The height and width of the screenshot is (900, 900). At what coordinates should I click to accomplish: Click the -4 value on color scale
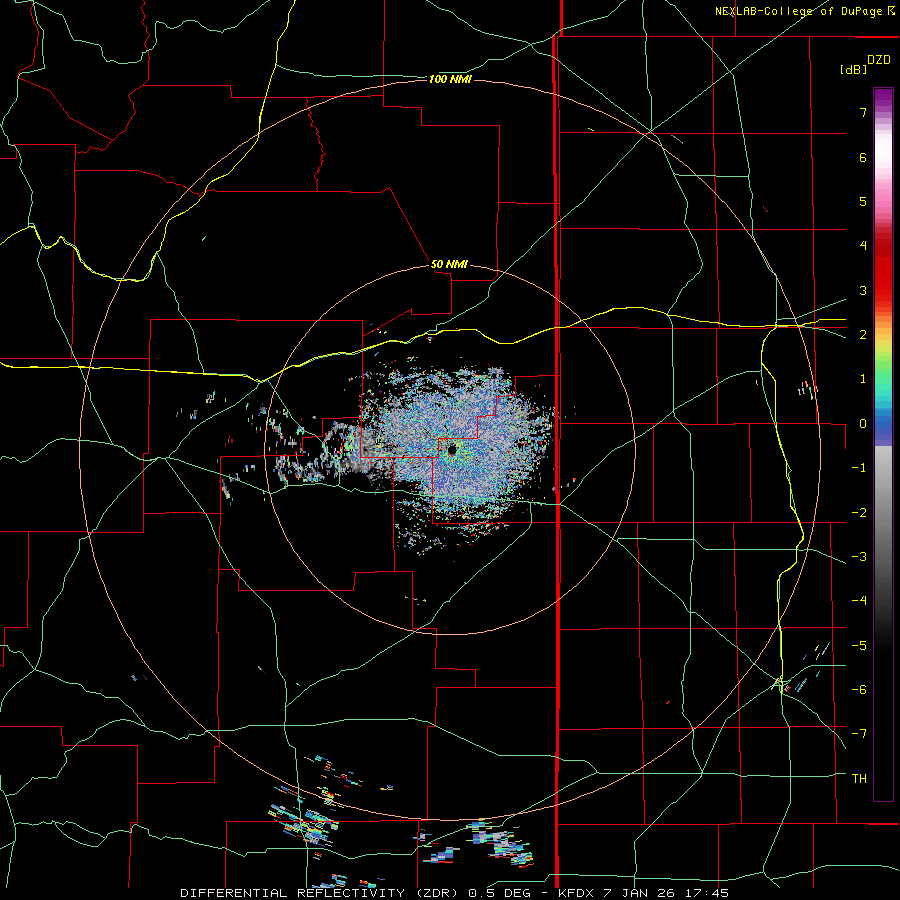859,601
